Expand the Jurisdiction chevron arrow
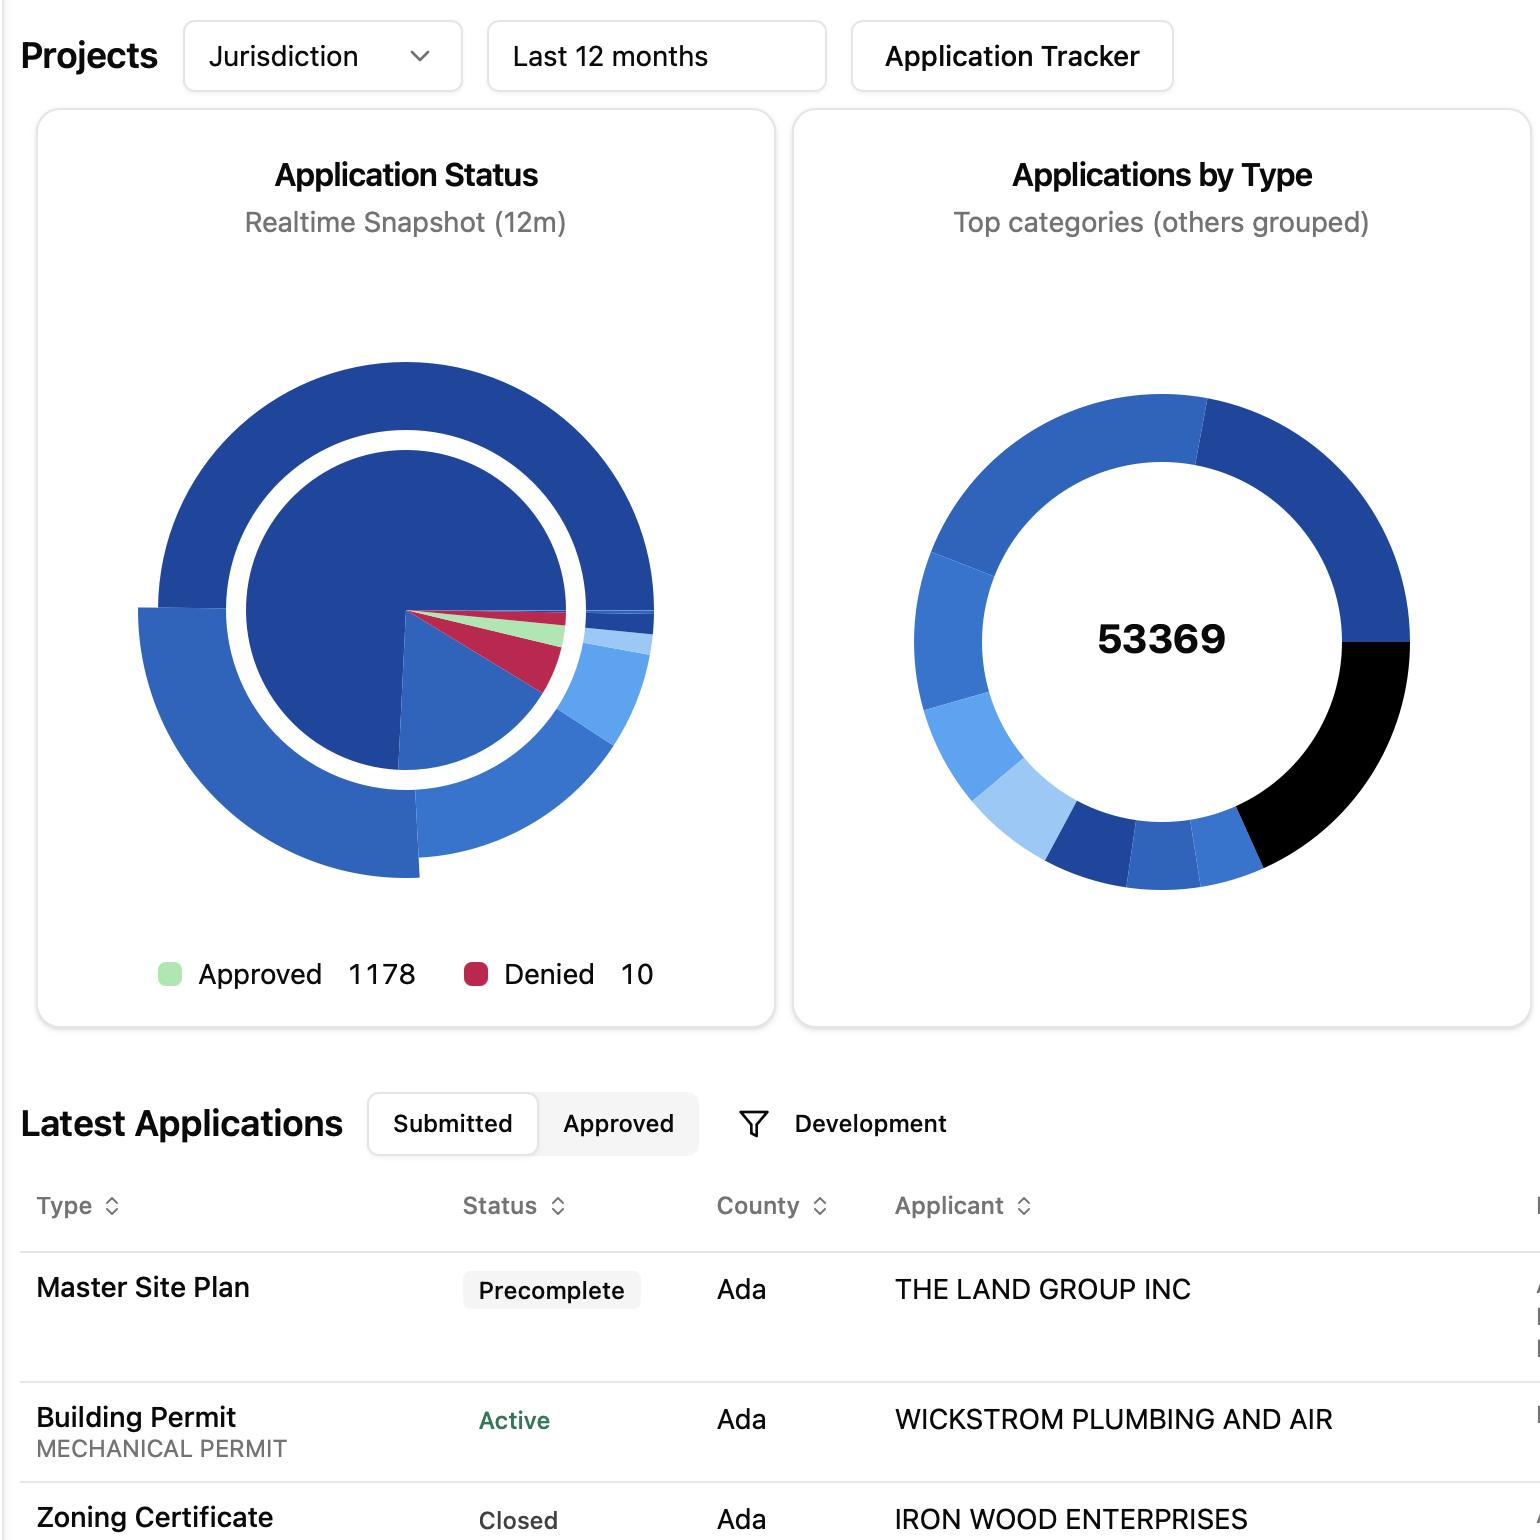The height and width of the screenshot is (1540, 1540). (x=421, y=57)
